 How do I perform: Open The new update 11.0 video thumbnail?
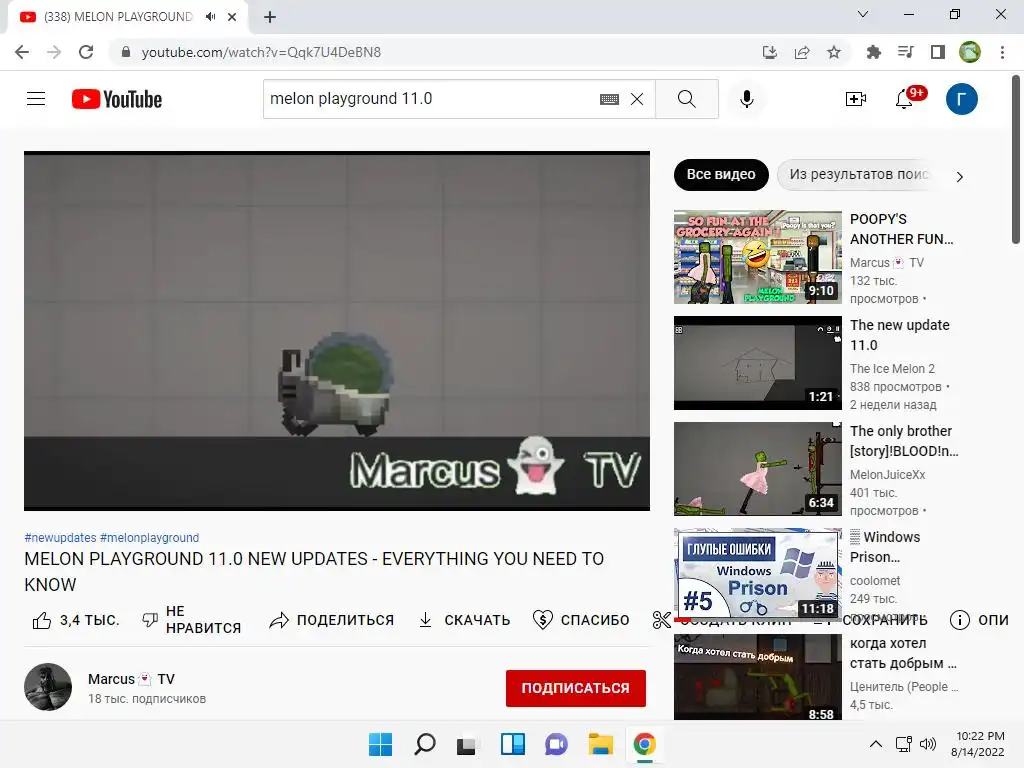(758, 363)
